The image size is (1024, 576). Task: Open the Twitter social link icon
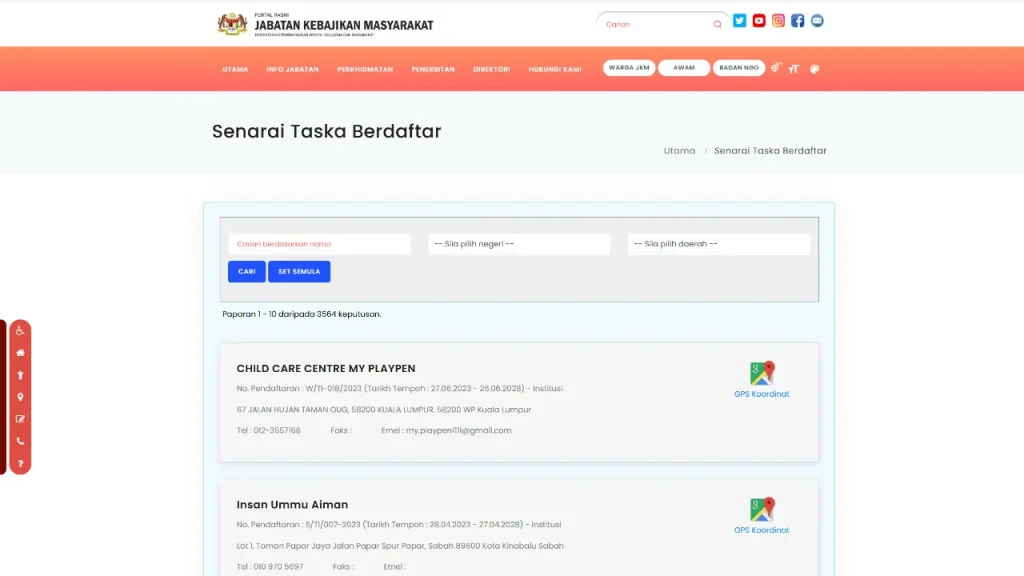click(x=739, y=21)
